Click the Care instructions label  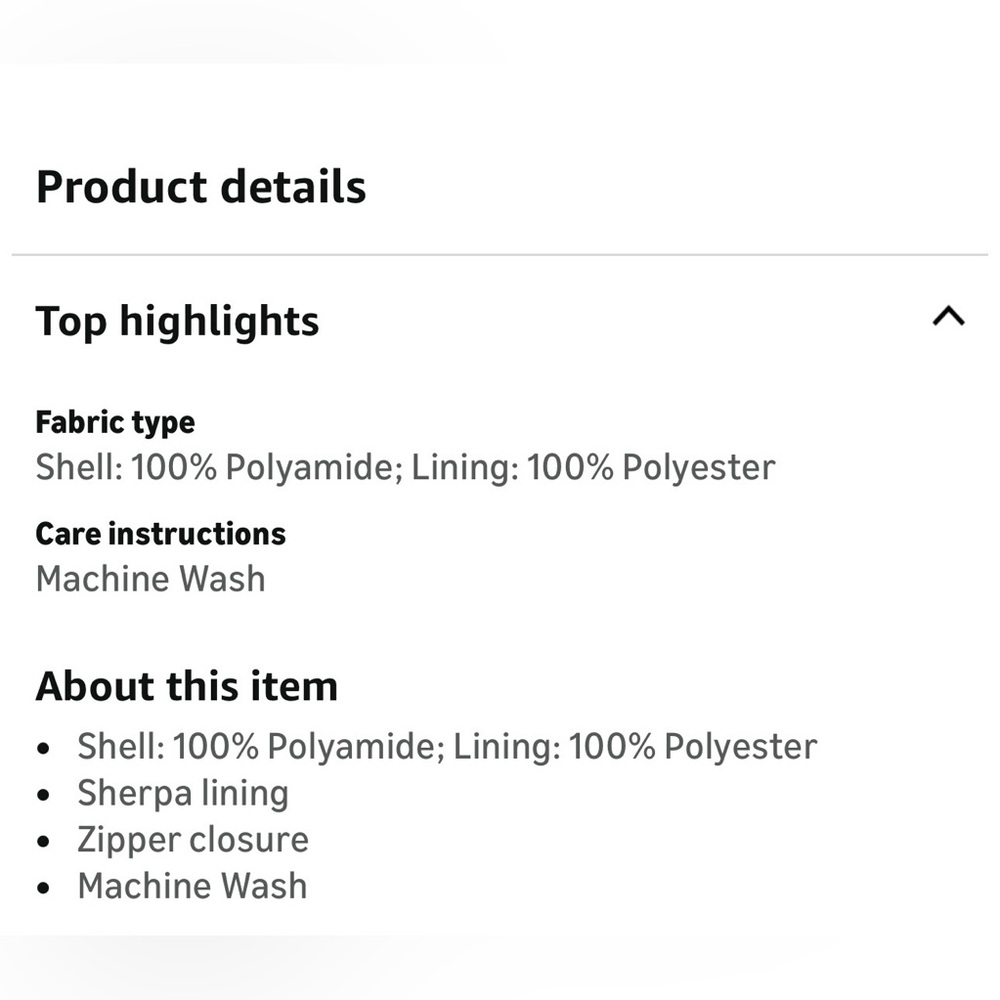click(160, 533)
